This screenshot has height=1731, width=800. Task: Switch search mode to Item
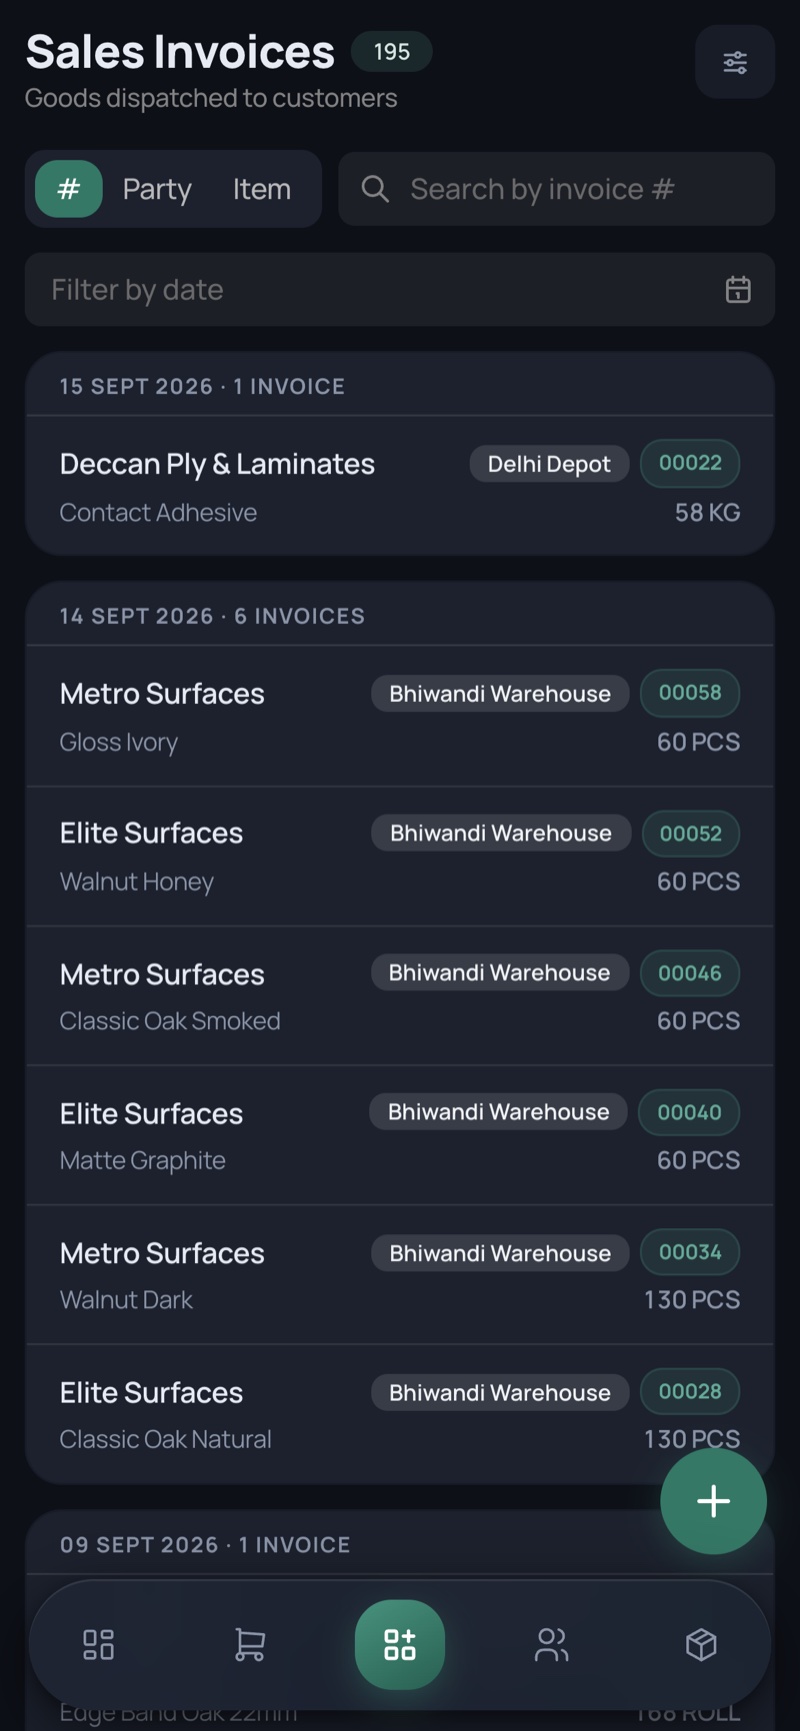262,189
